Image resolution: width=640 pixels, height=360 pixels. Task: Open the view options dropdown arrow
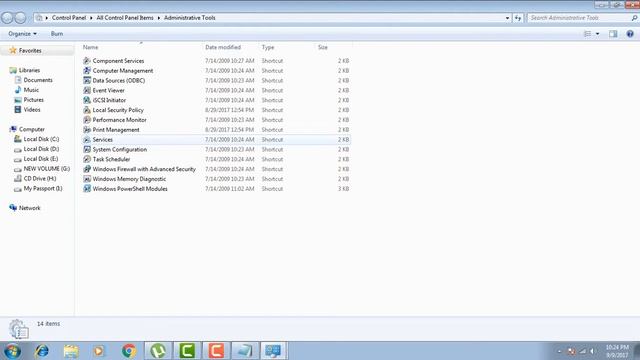[x=598, y=34]
